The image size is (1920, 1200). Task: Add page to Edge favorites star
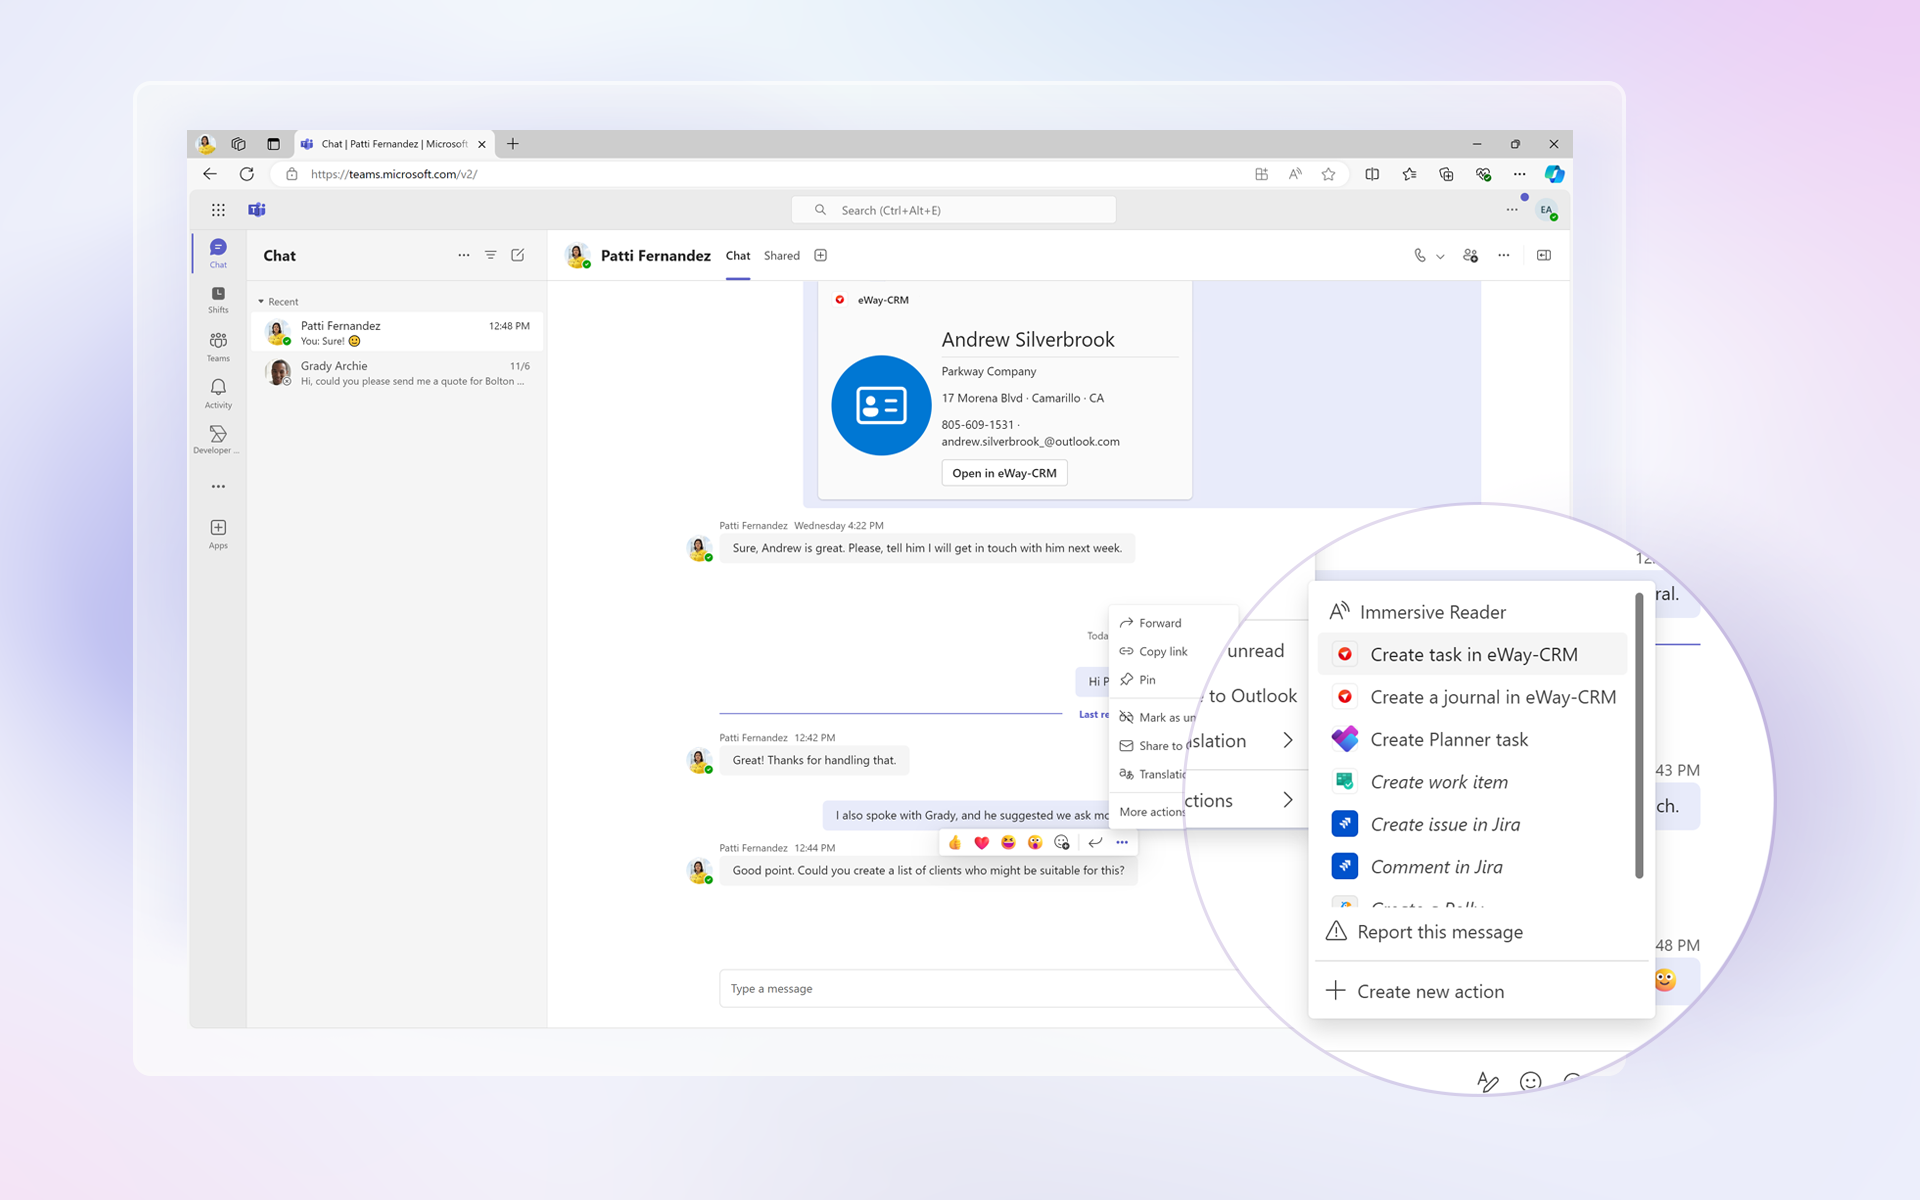[1328, 174]
